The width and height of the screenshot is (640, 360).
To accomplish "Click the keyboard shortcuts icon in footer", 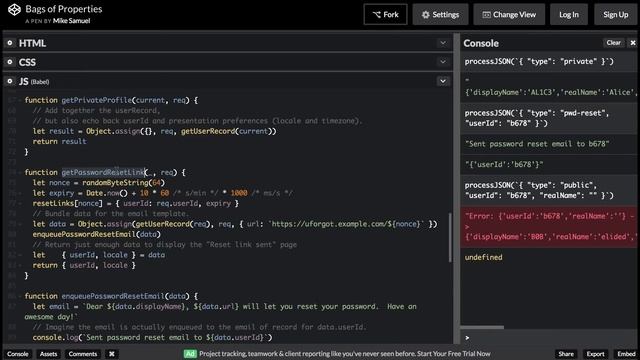I will pos(111,354).
